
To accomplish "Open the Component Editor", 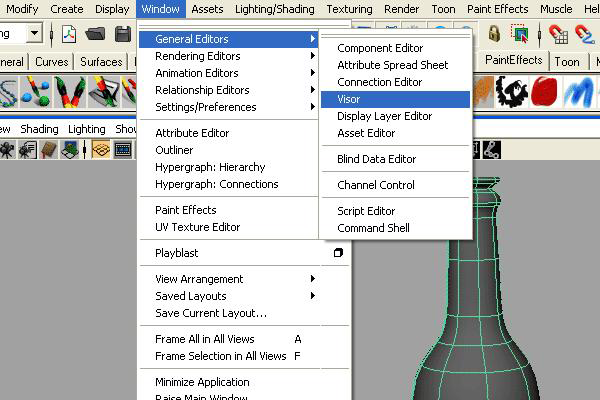I will tap(395, 48).
